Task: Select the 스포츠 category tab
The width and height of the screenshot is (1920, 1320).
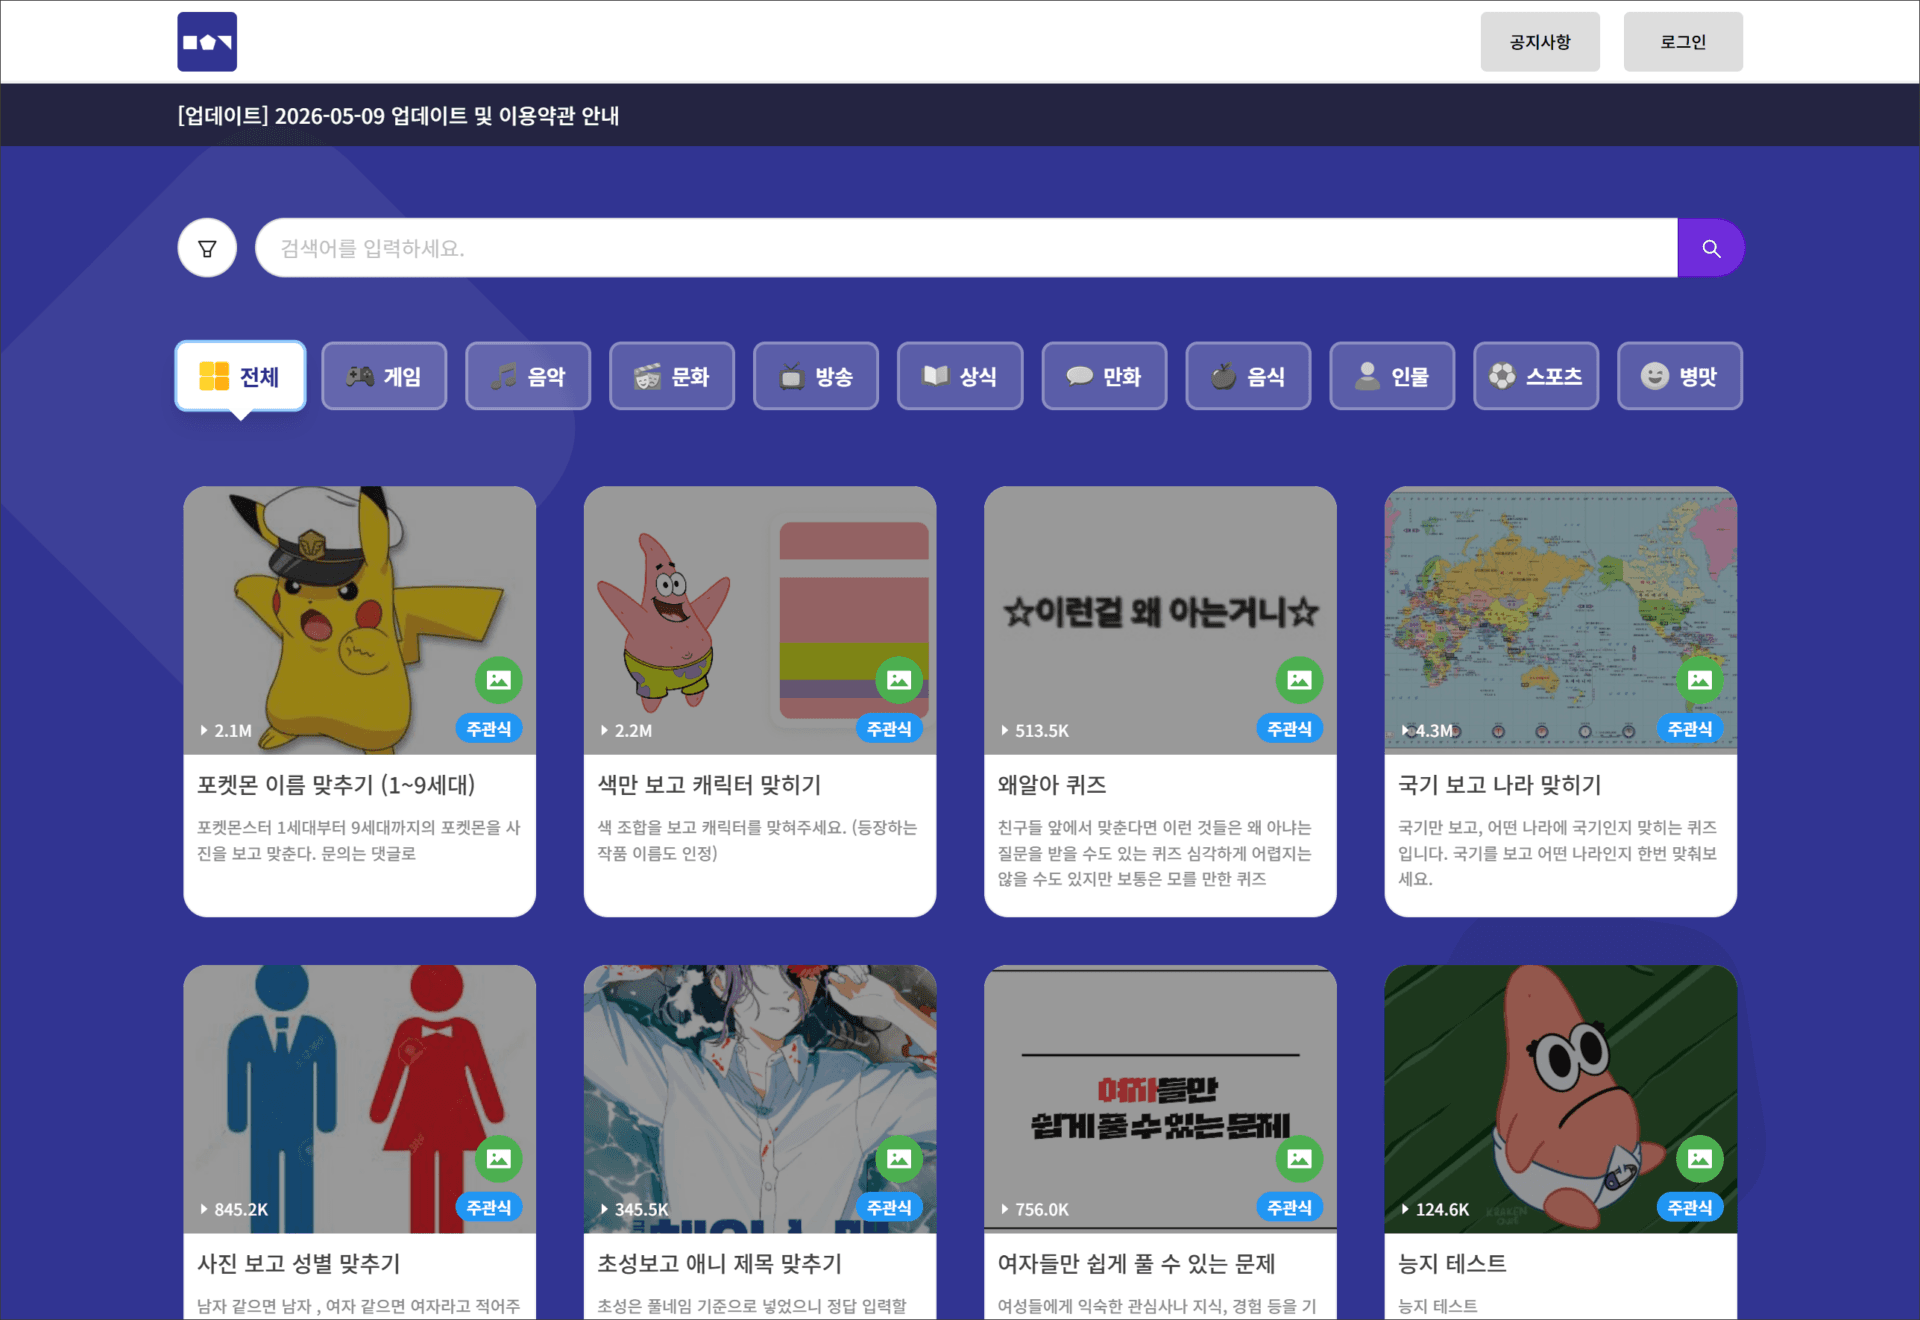Action: pyautogui.click(x=1536, y=376)
